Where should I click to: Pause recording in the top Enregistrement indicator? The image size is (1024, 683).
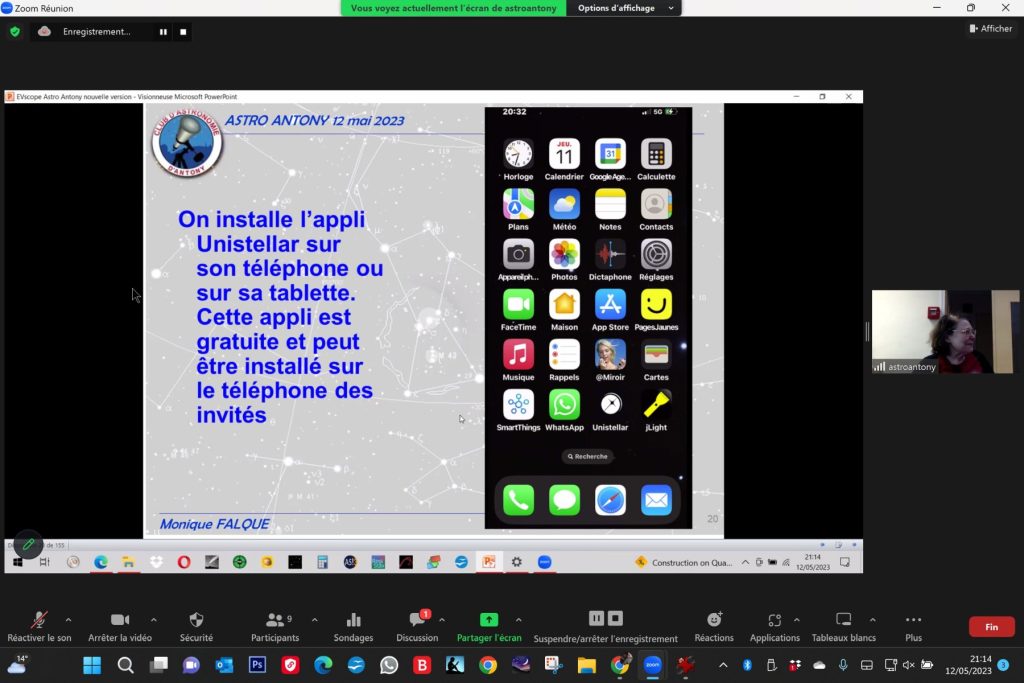click(x=163, y=31)
